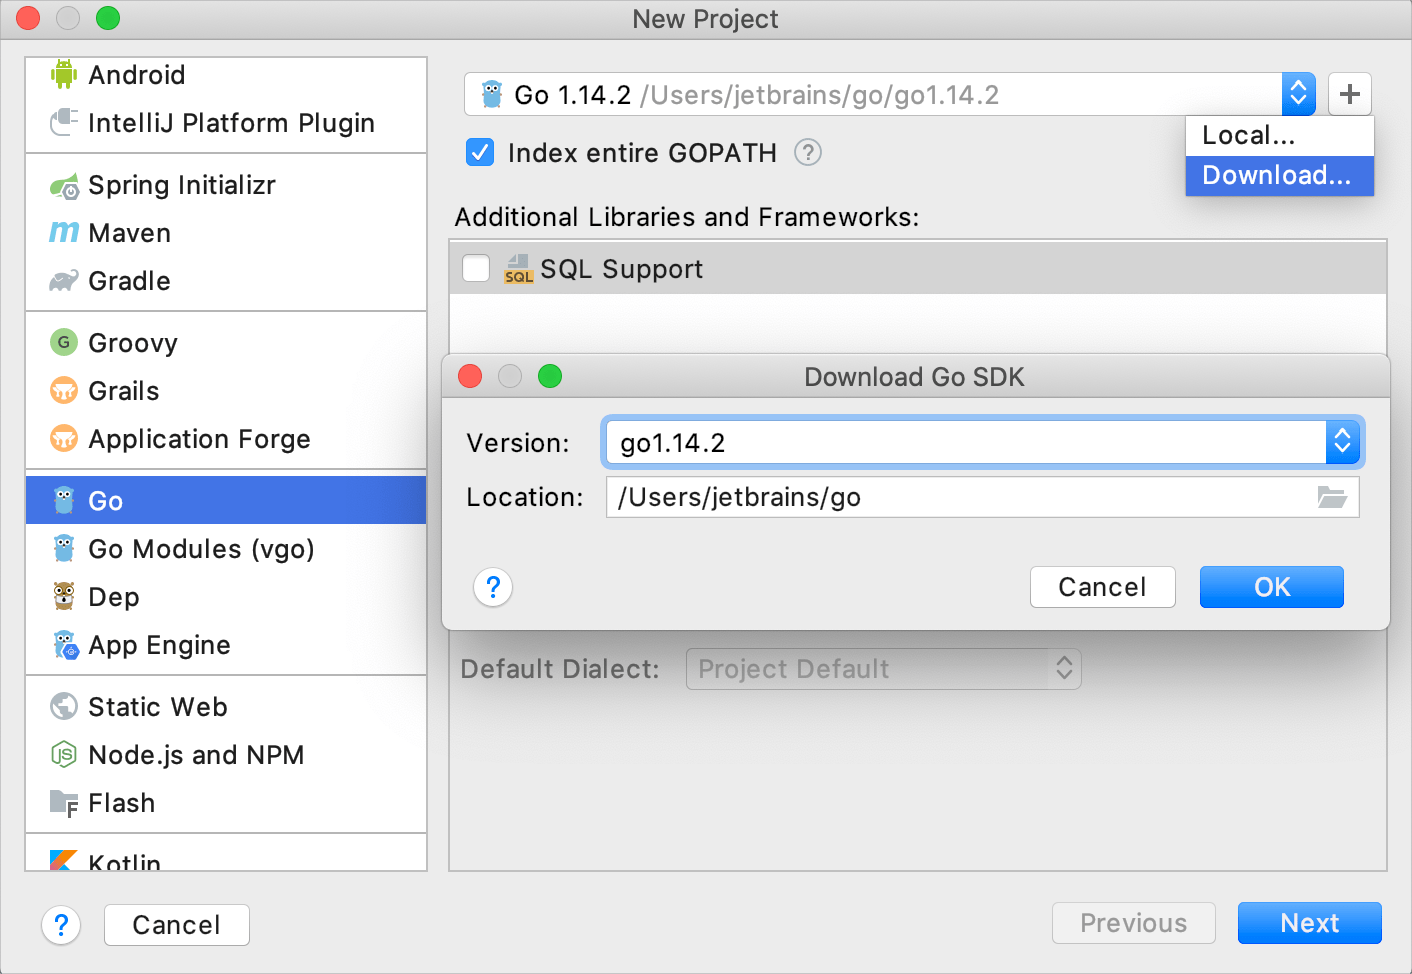Select IntelliJ Platform Plugin entry
Image resolution: width=1412 pixels, height=974 pixels.
226,122
